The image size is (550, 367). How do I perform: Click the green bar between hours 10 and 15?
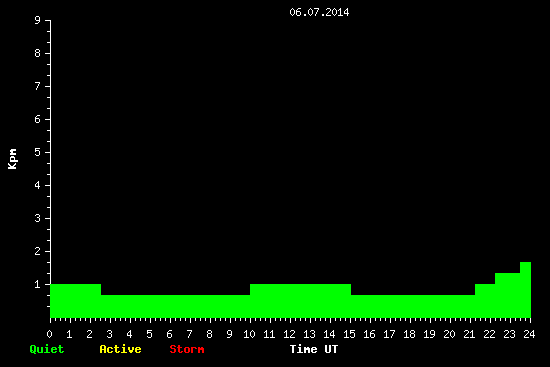pos(300,301)
